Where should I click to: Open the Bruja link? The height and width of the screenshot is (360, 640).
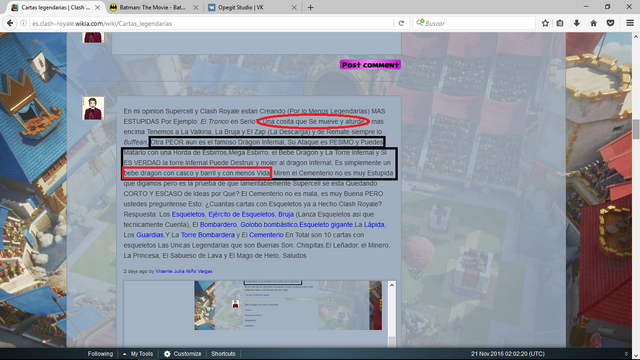point(286,214)
